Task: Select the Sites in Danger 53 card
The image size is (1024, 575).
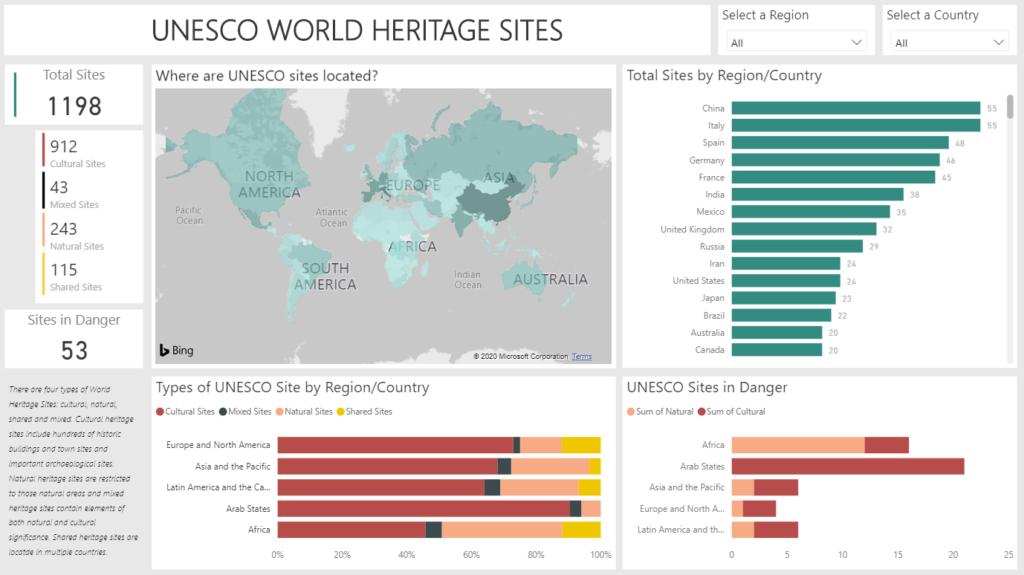Action: [x=74, y=338]
